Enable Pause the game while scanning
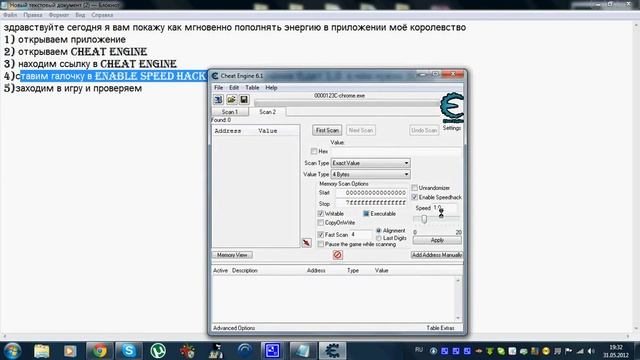Image resolution: width=640 pixels, height=360 pixels. 321,244
